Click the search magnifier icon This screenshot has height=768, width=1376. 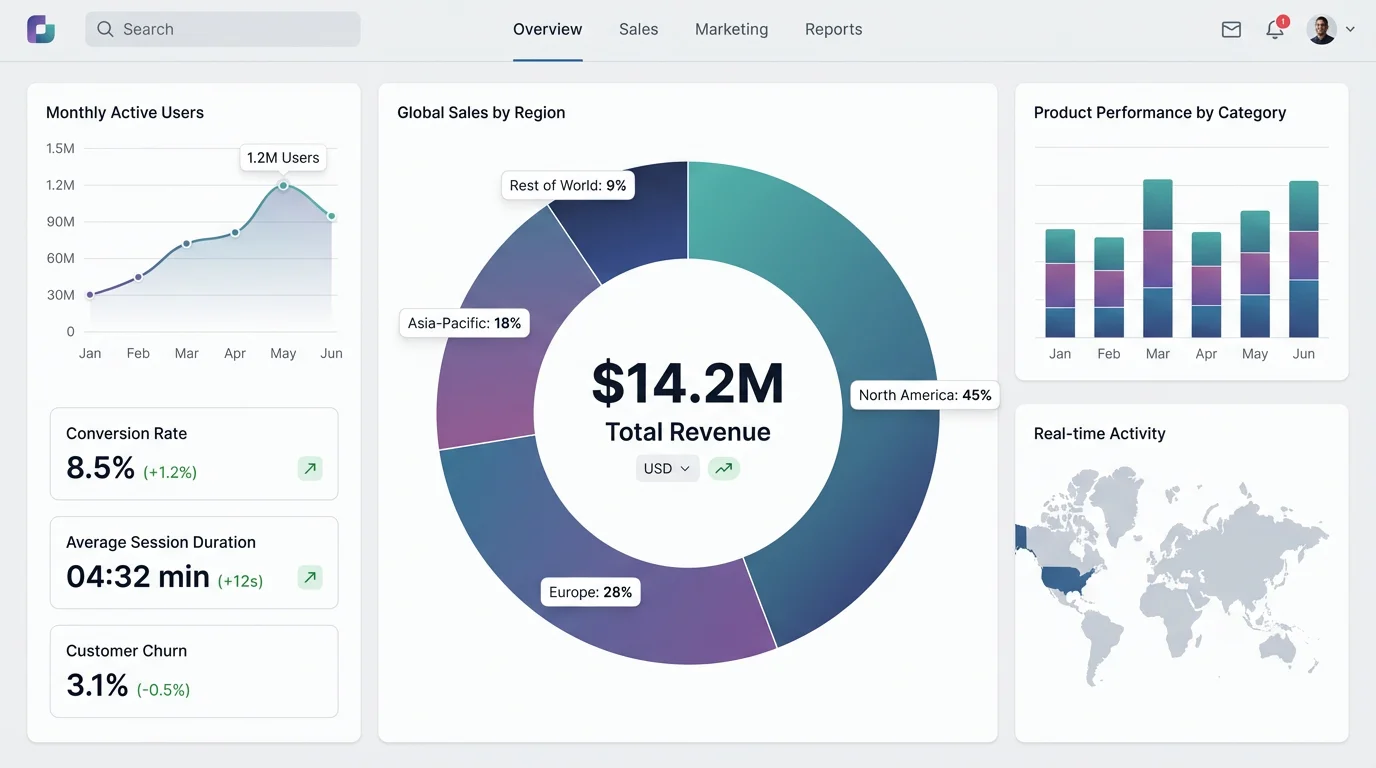coord(105,29)
